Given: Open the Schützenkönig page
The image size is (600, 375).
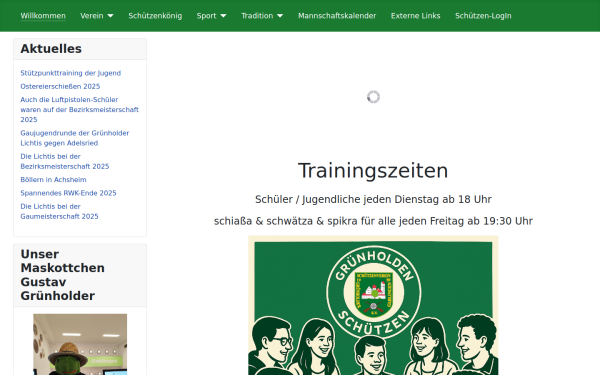Looking at the screenshot, I should point(155,16).
